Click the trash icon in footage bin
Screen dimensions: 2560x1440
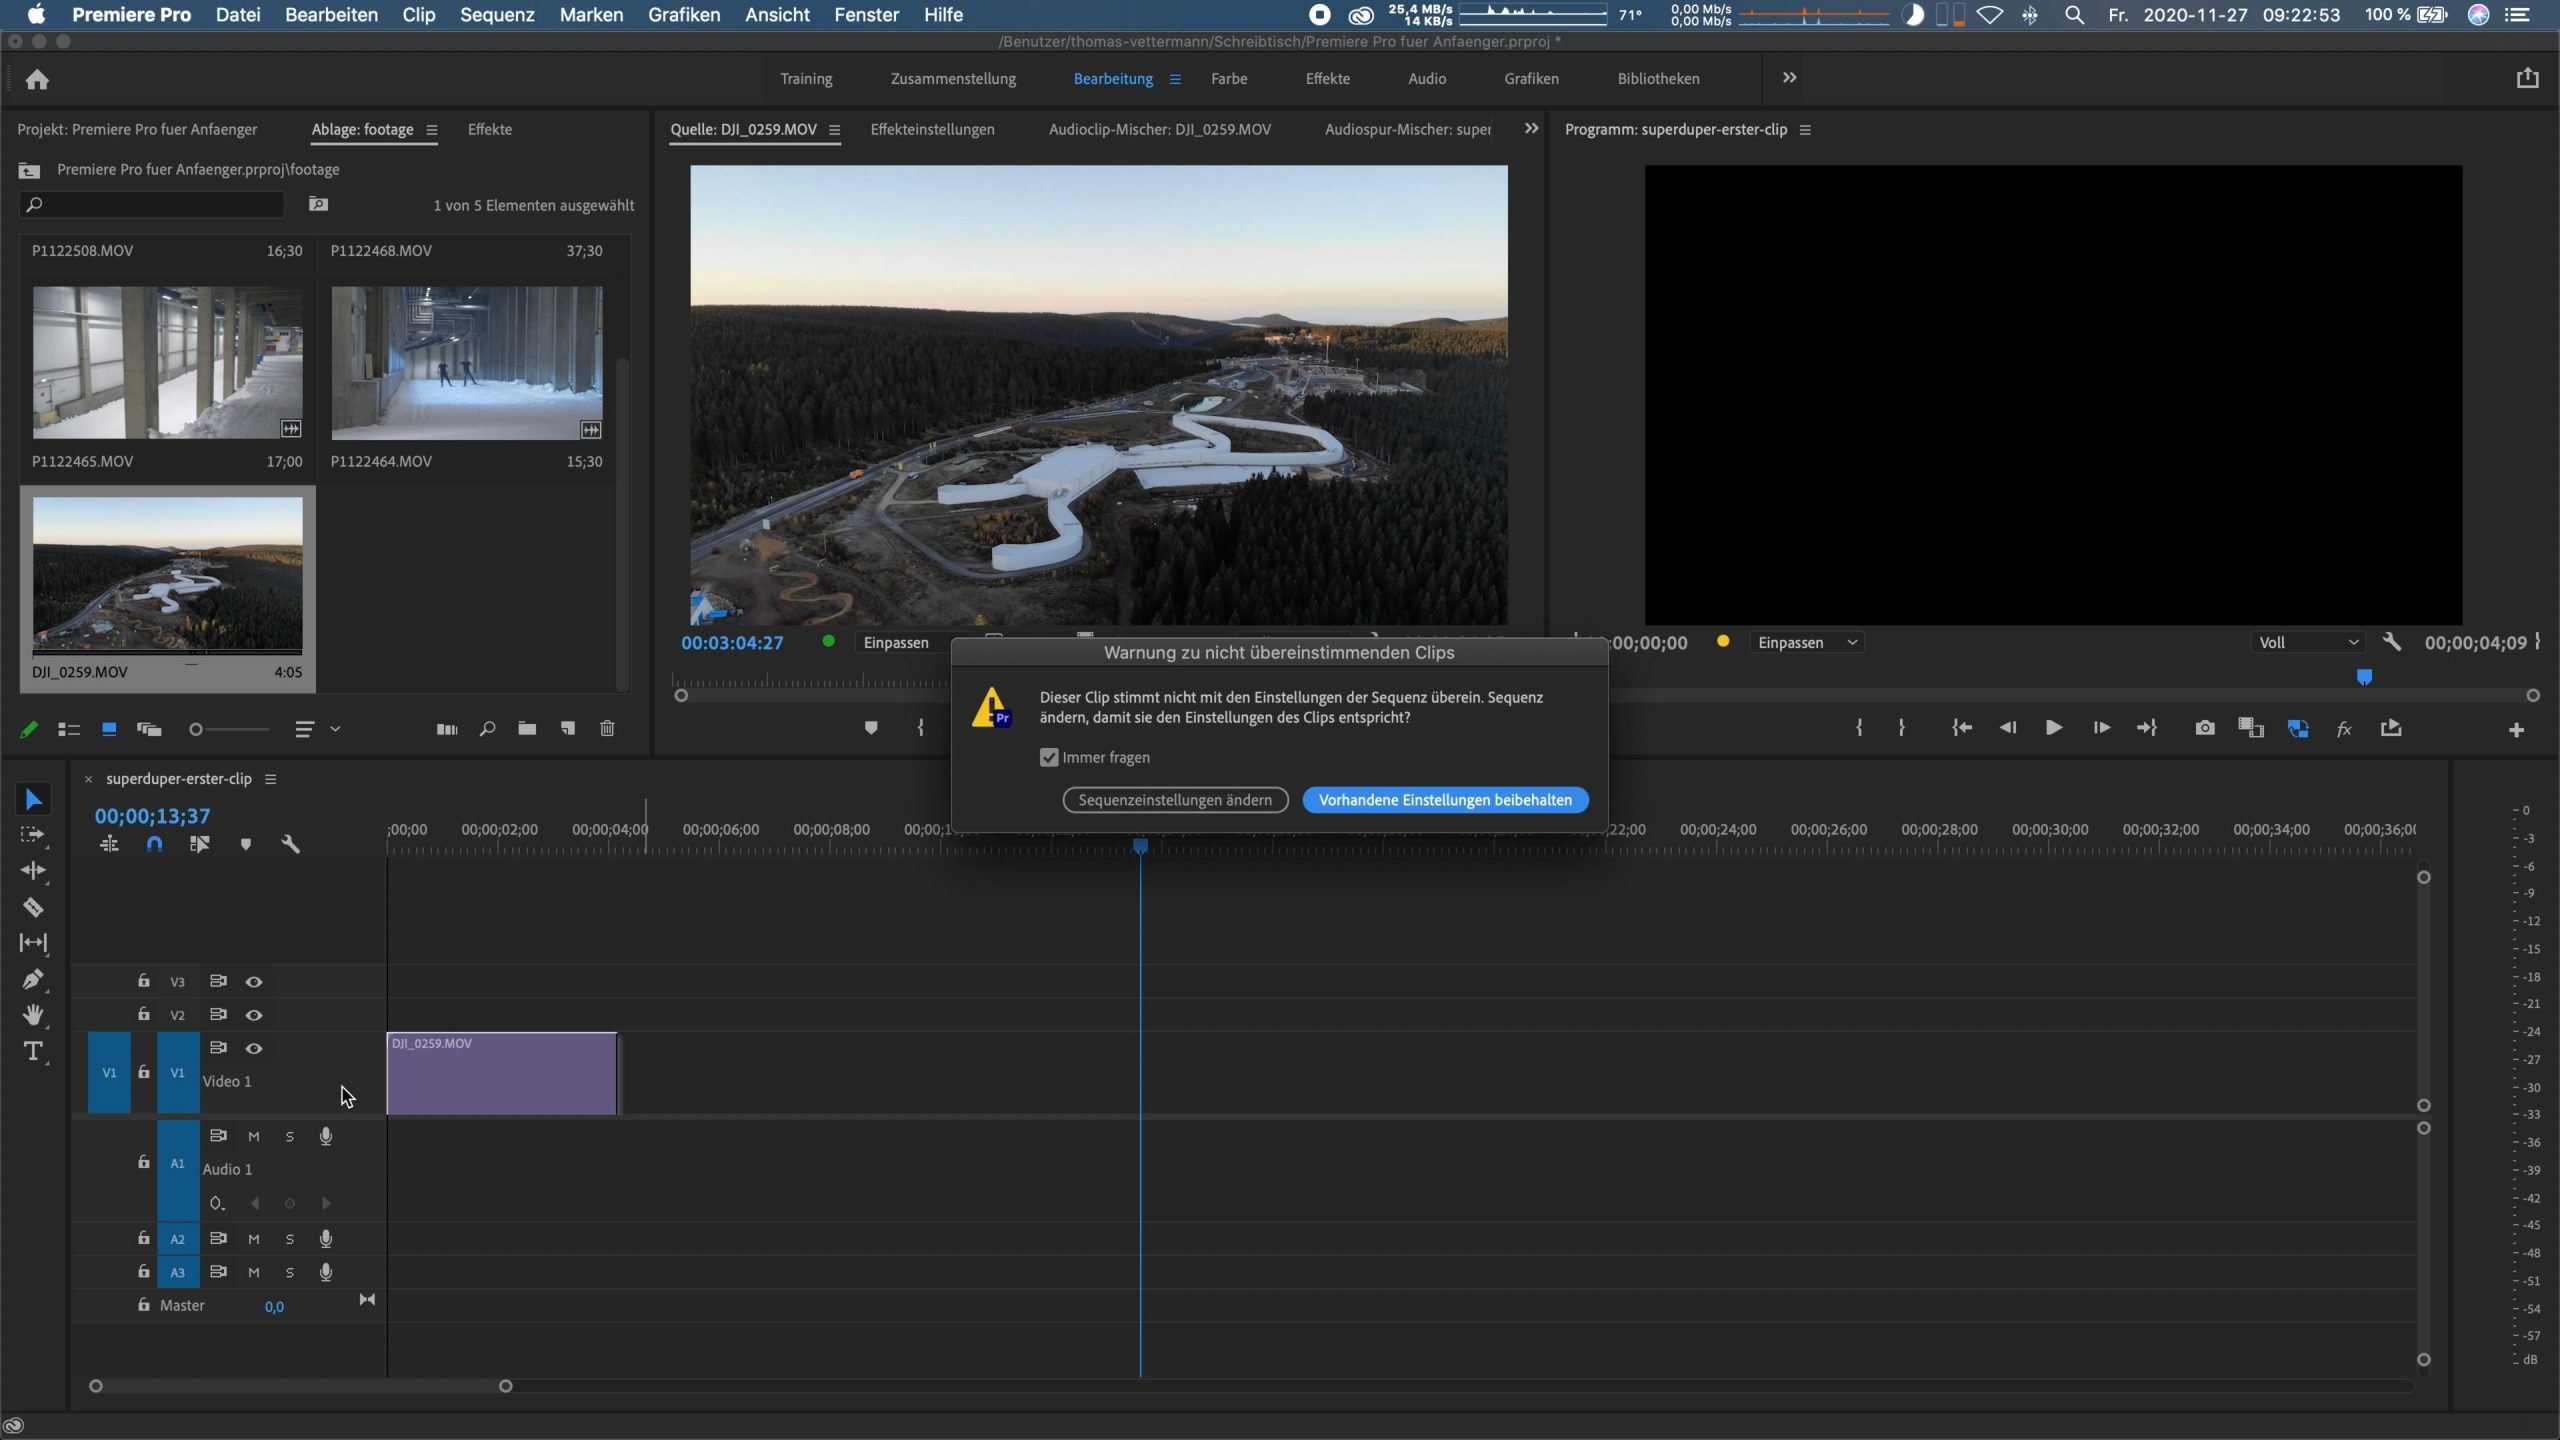[x=607, y=729]
